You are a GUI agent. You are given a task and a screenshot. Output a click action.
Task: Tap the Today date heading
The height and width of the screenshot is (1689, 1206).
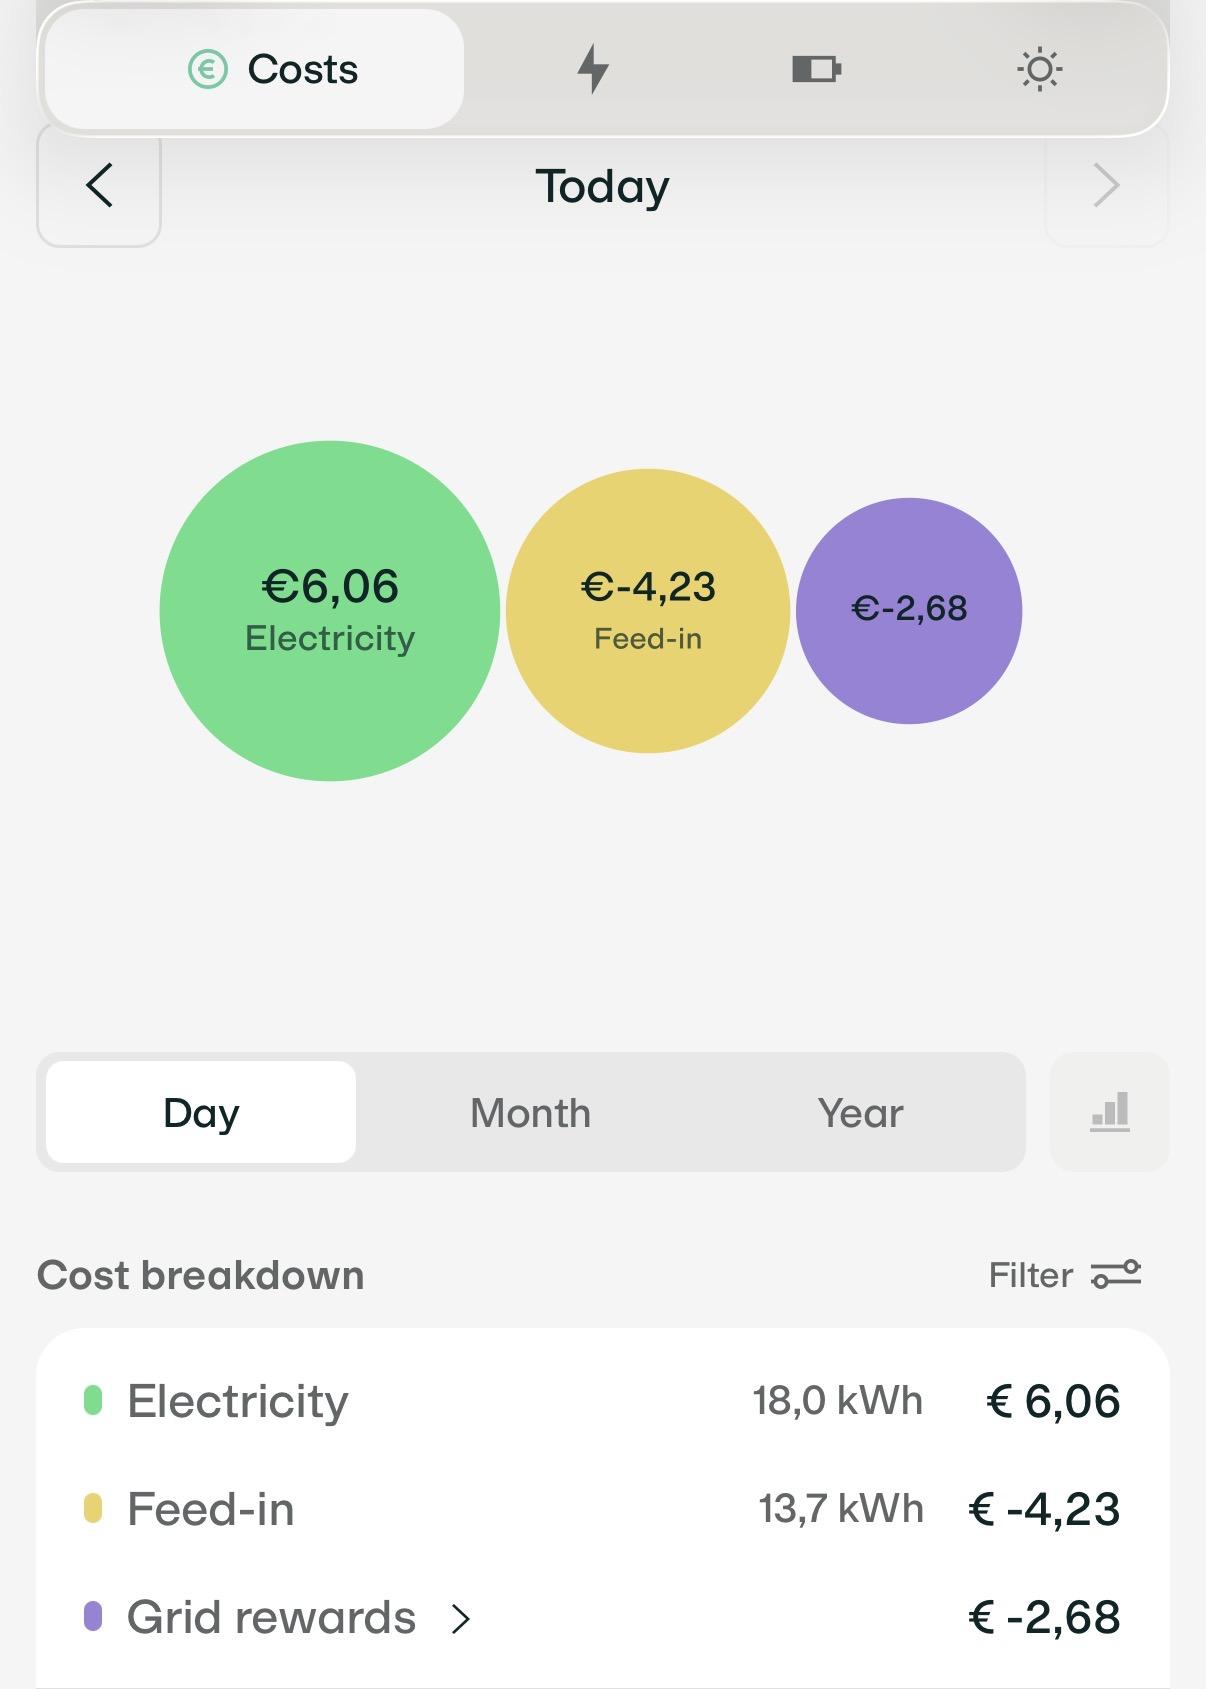click(602, 187)
